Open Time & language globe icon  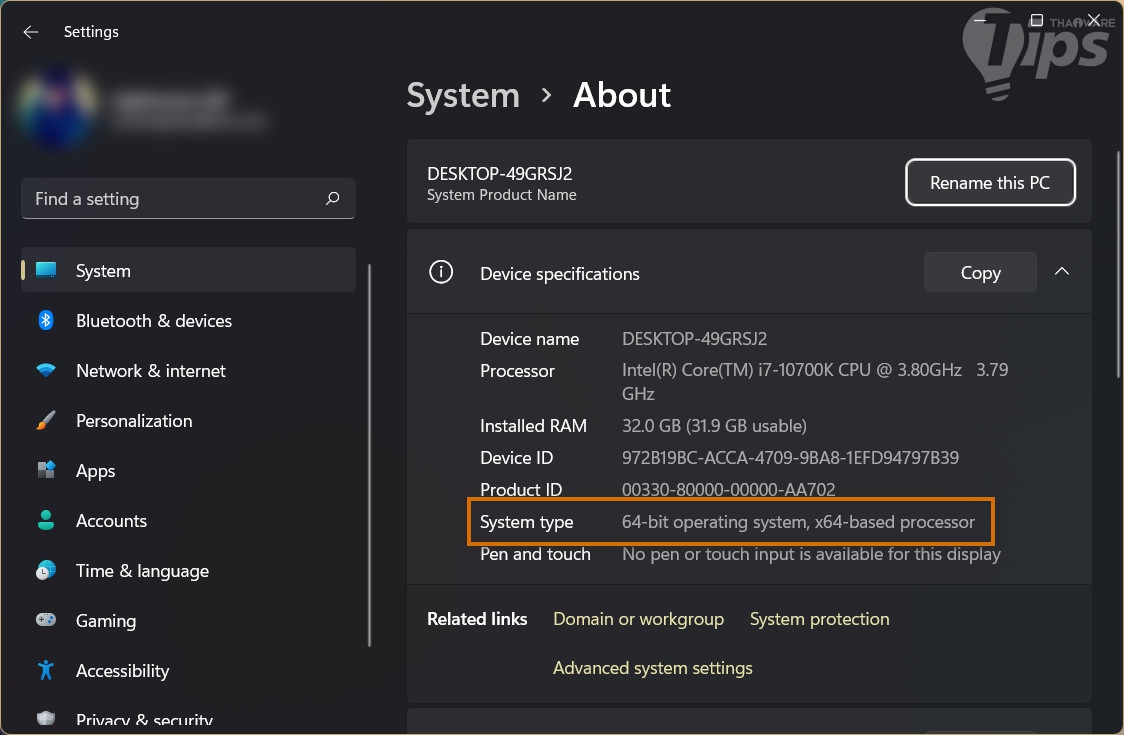pyautogui.click(x=46, y=571)
